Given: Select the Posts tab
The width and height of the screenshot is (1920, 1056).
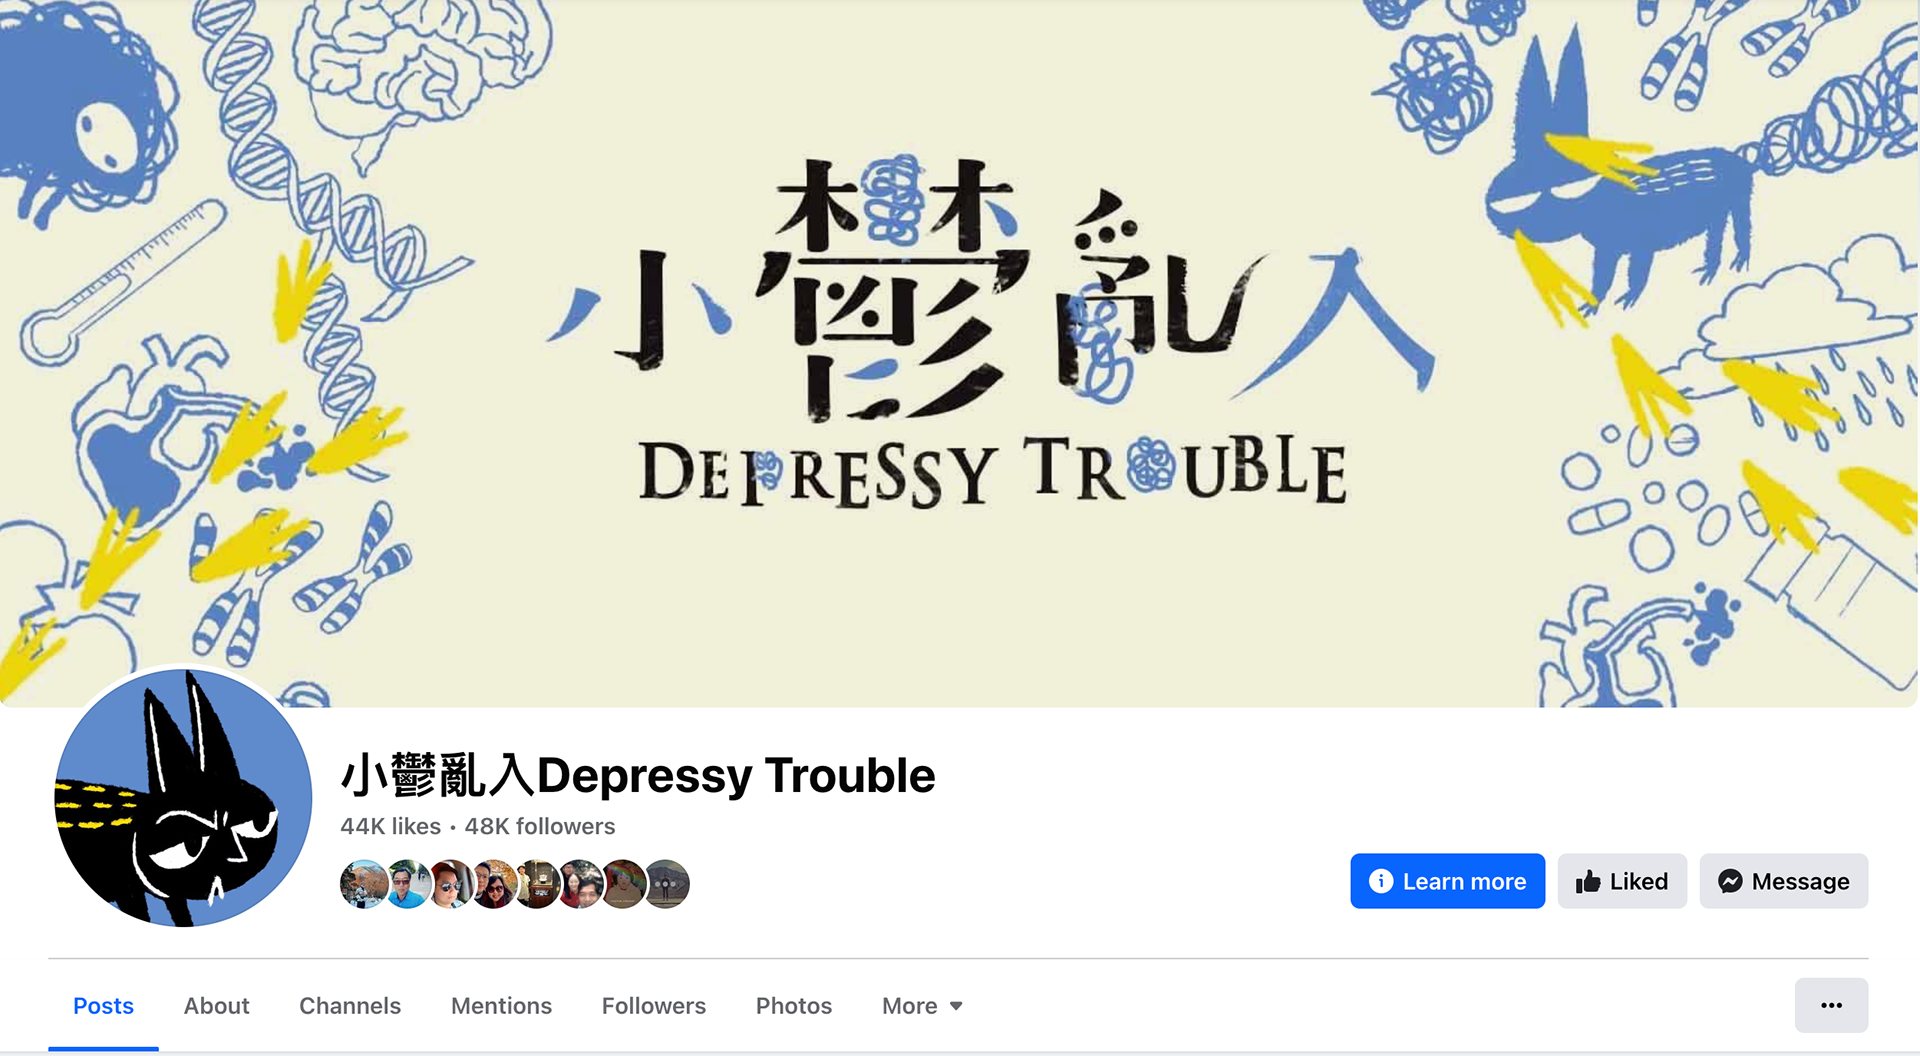Looking at the screenshot, I should click(103, 1006).
